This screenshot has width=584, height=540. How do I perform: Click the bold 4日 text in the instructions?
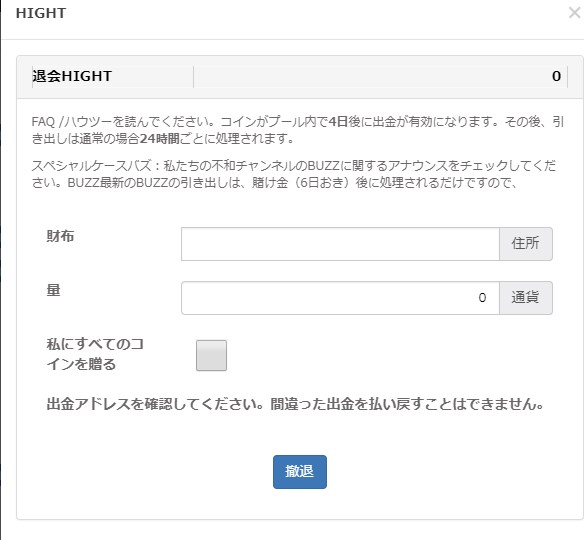coord(338,122)
